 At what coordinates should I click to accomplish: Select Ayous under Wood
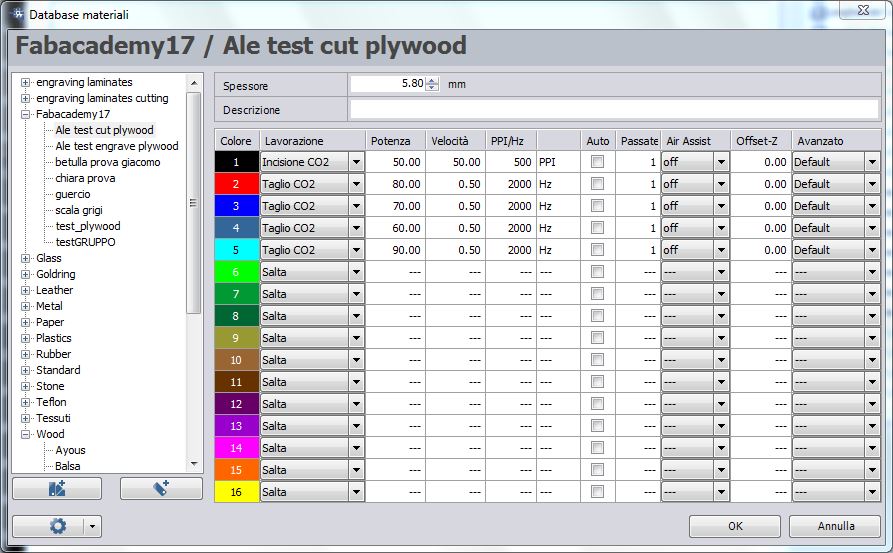70,450
